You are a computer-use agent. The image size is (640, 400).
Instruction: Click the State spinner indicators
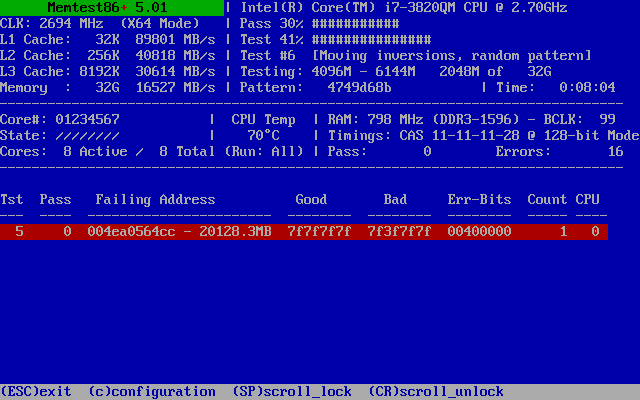coord(87,135)
